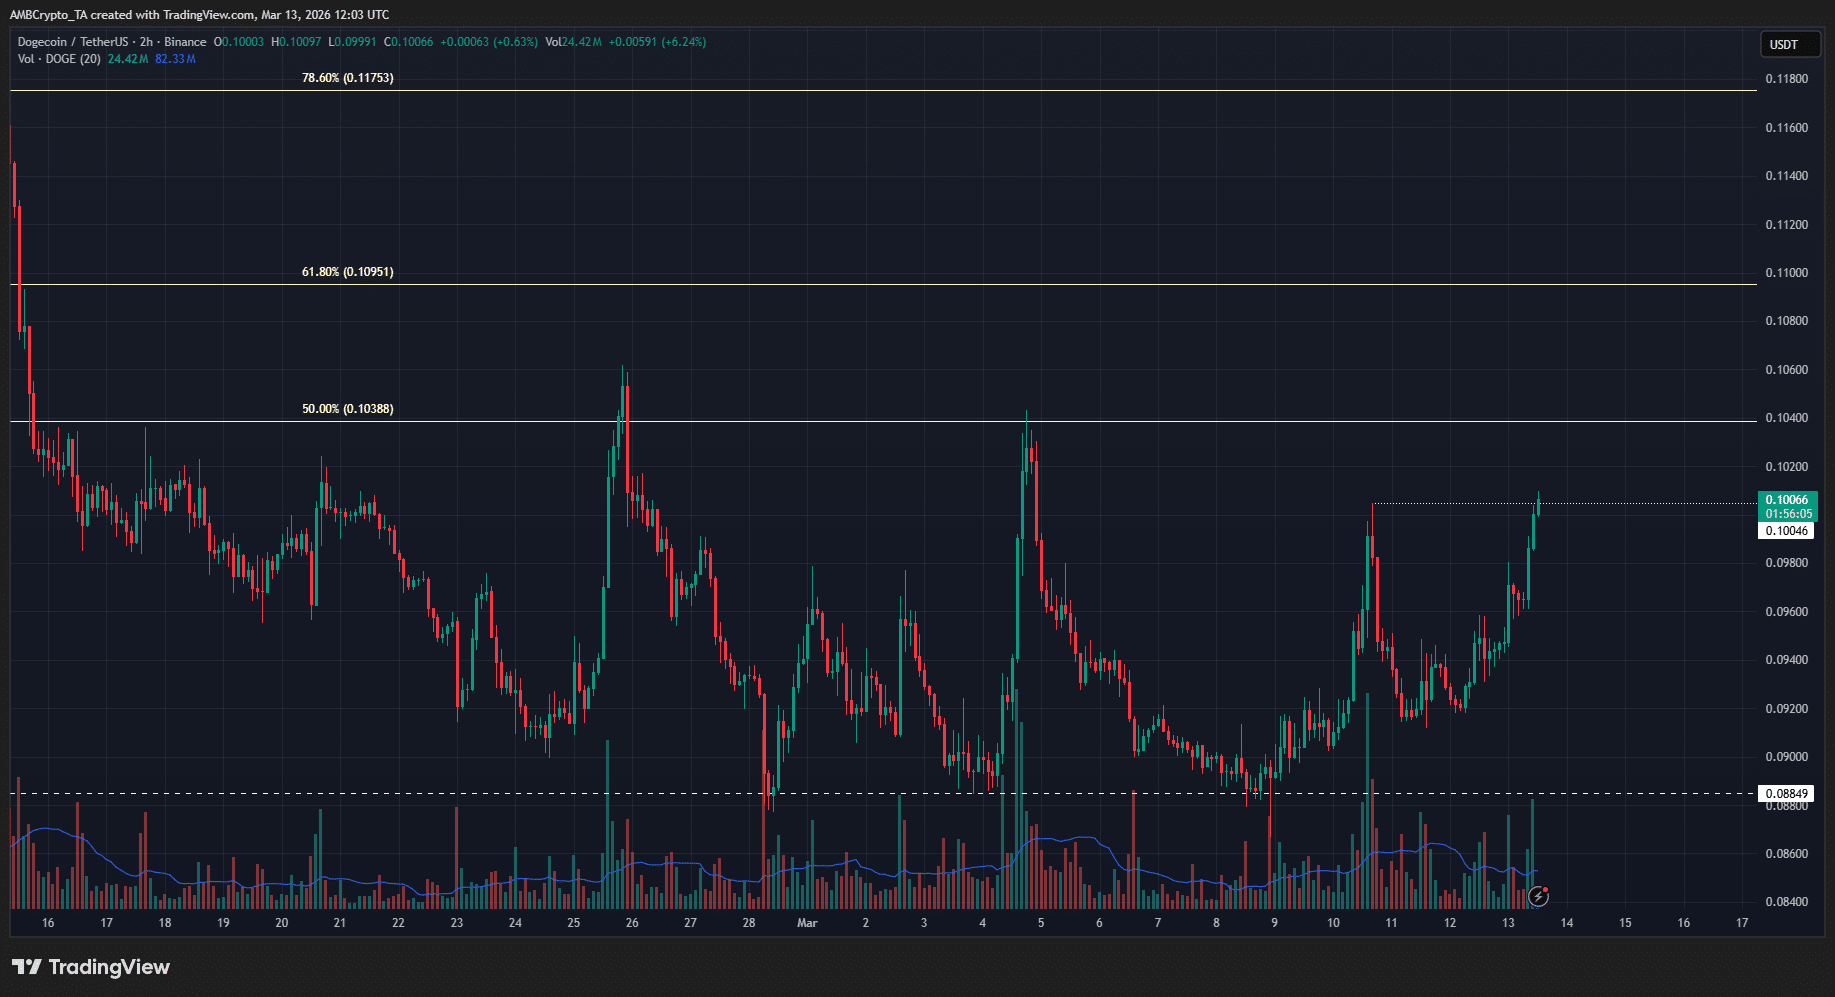Click the 78.60% Fibonacci level label
The width and height of the screenshot is (1835, 997).
[347, 77]
